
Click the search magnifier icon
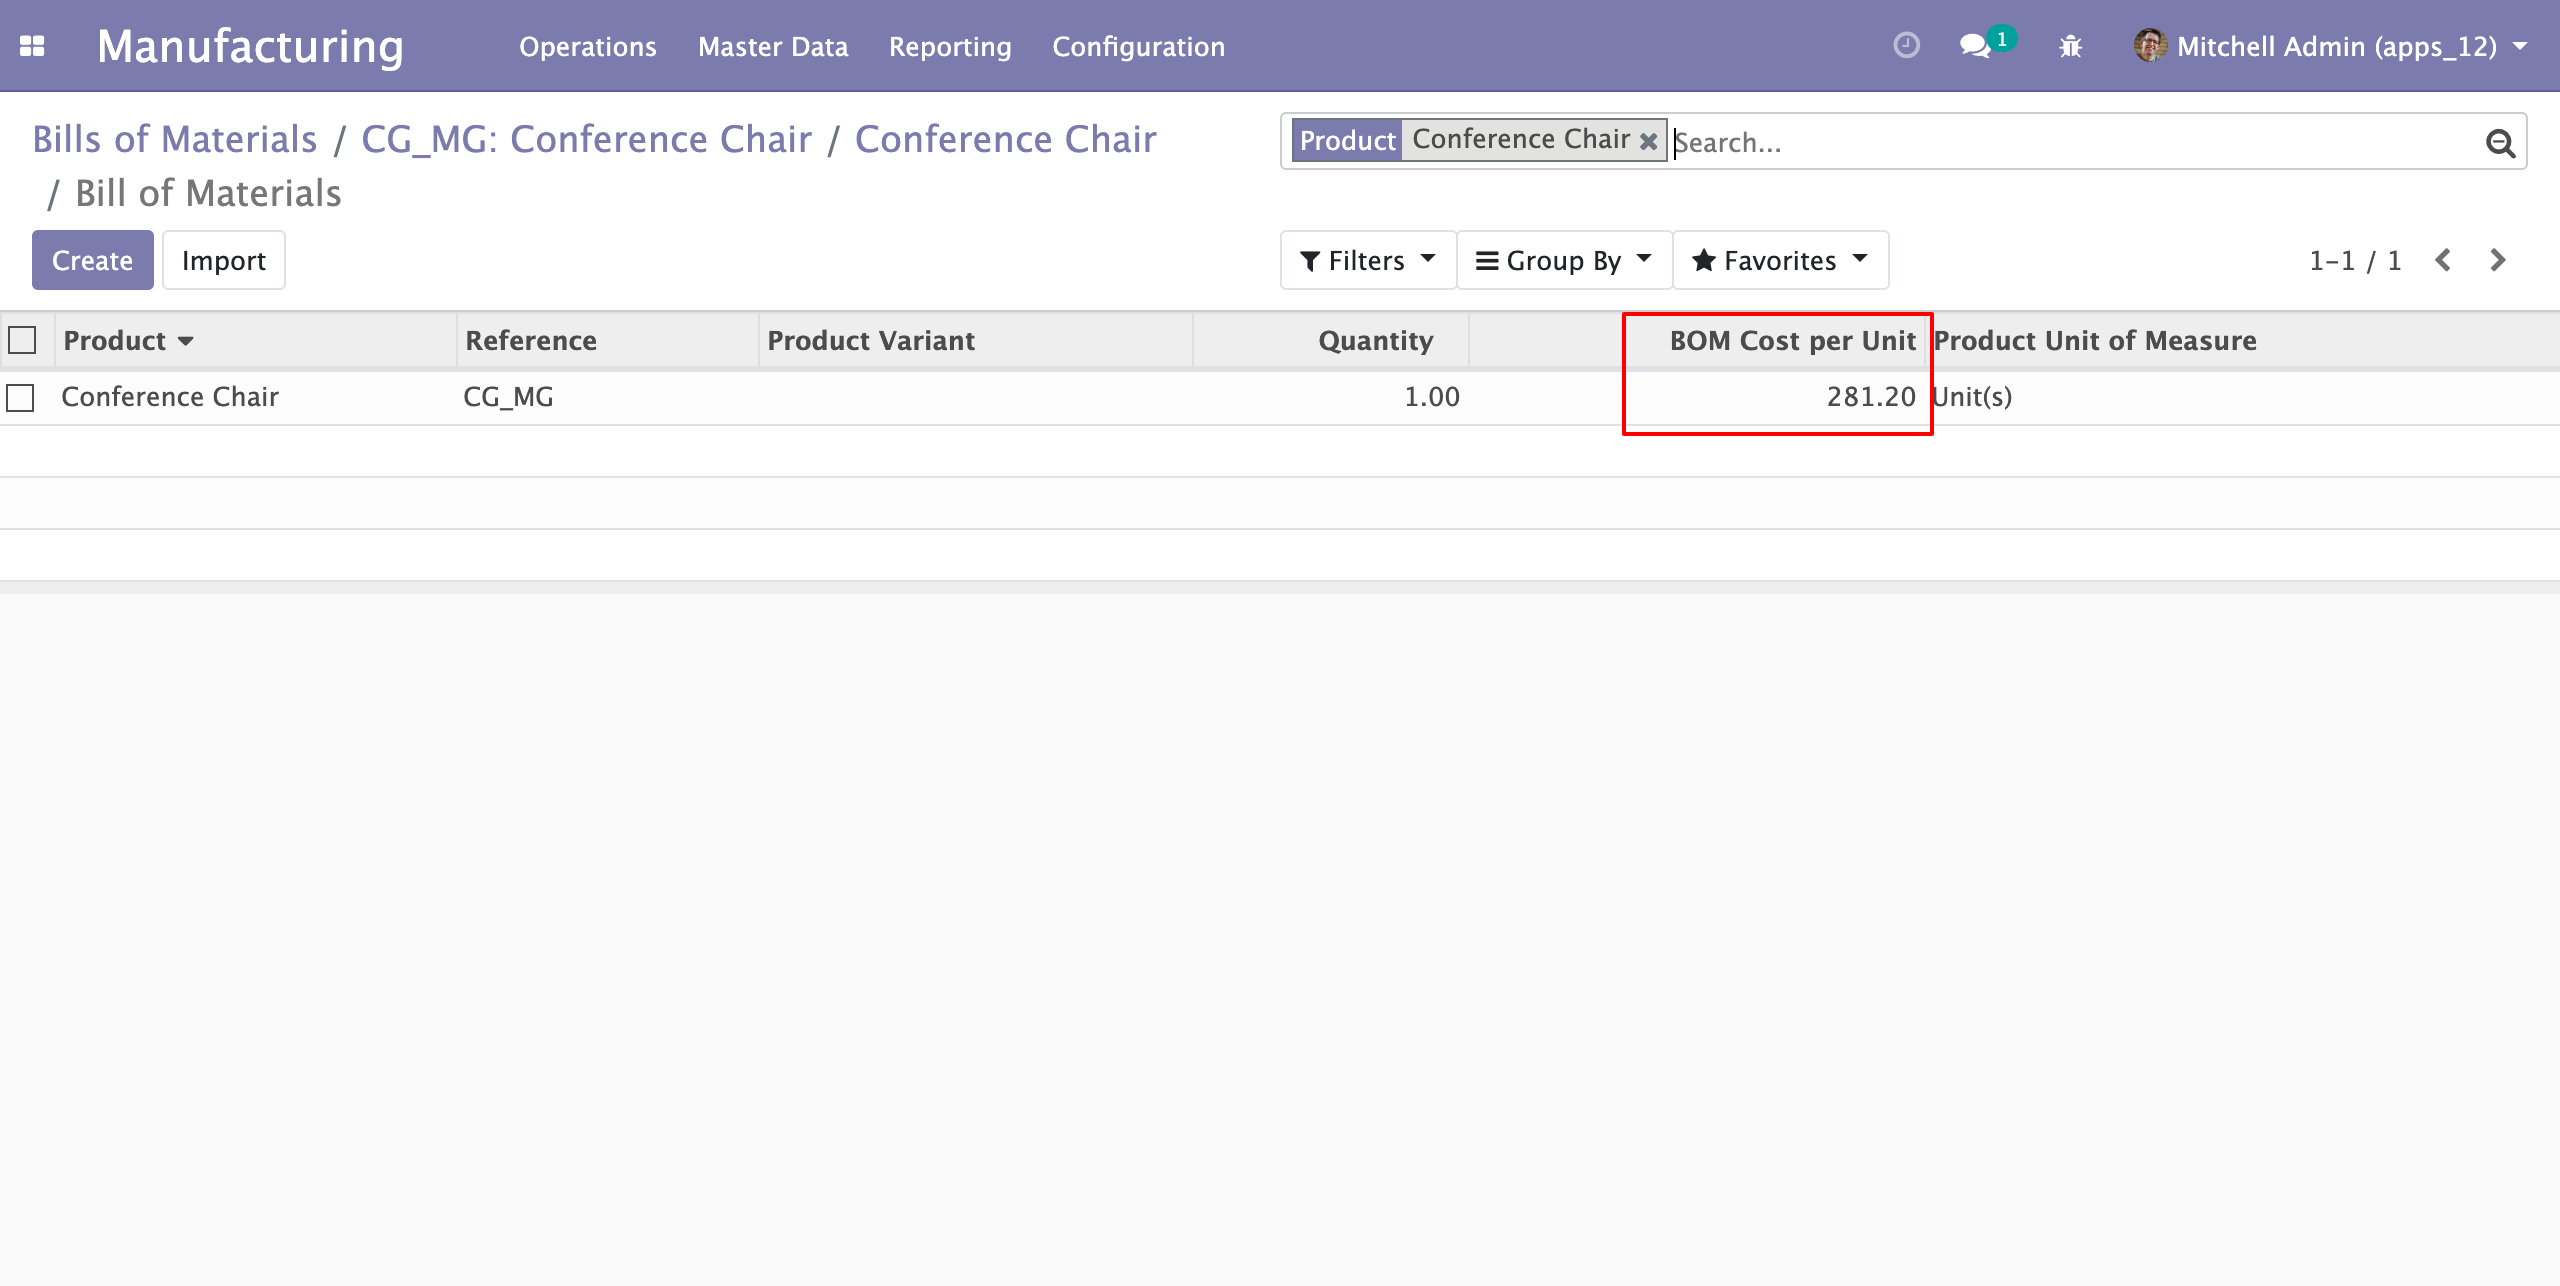tap(2500, 143)
